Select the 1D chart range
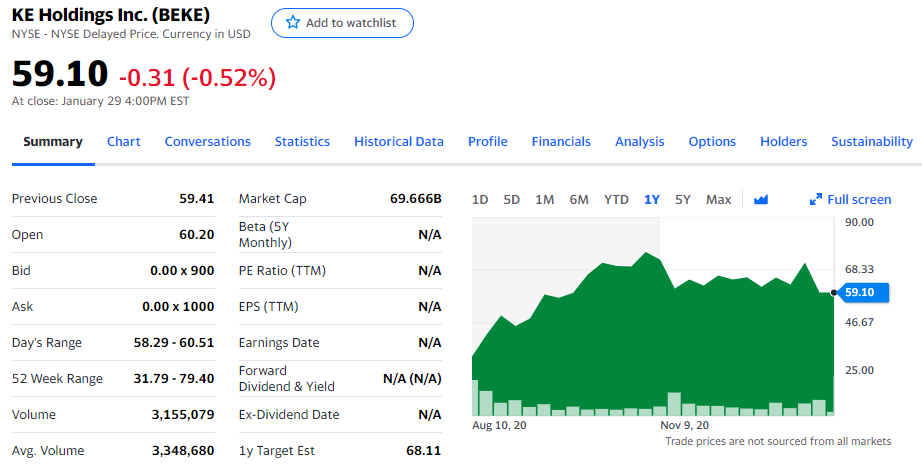Viewport: 922px width, 475px height. coord(480,200)
